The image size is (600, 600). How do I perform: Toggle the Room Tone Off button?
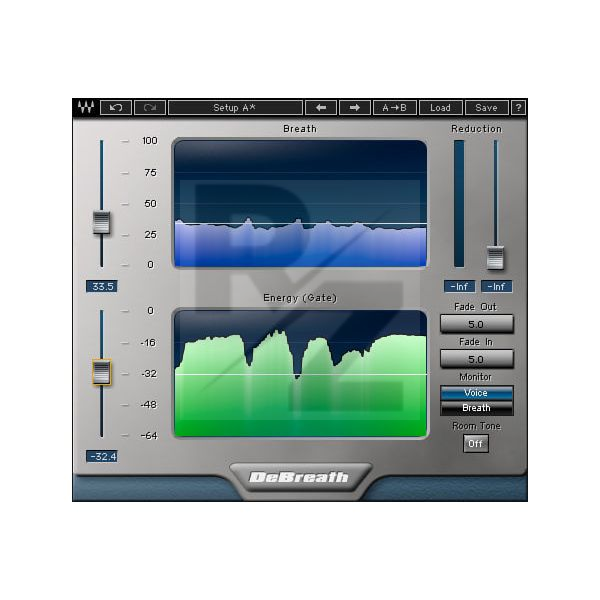tap(477, 443)
